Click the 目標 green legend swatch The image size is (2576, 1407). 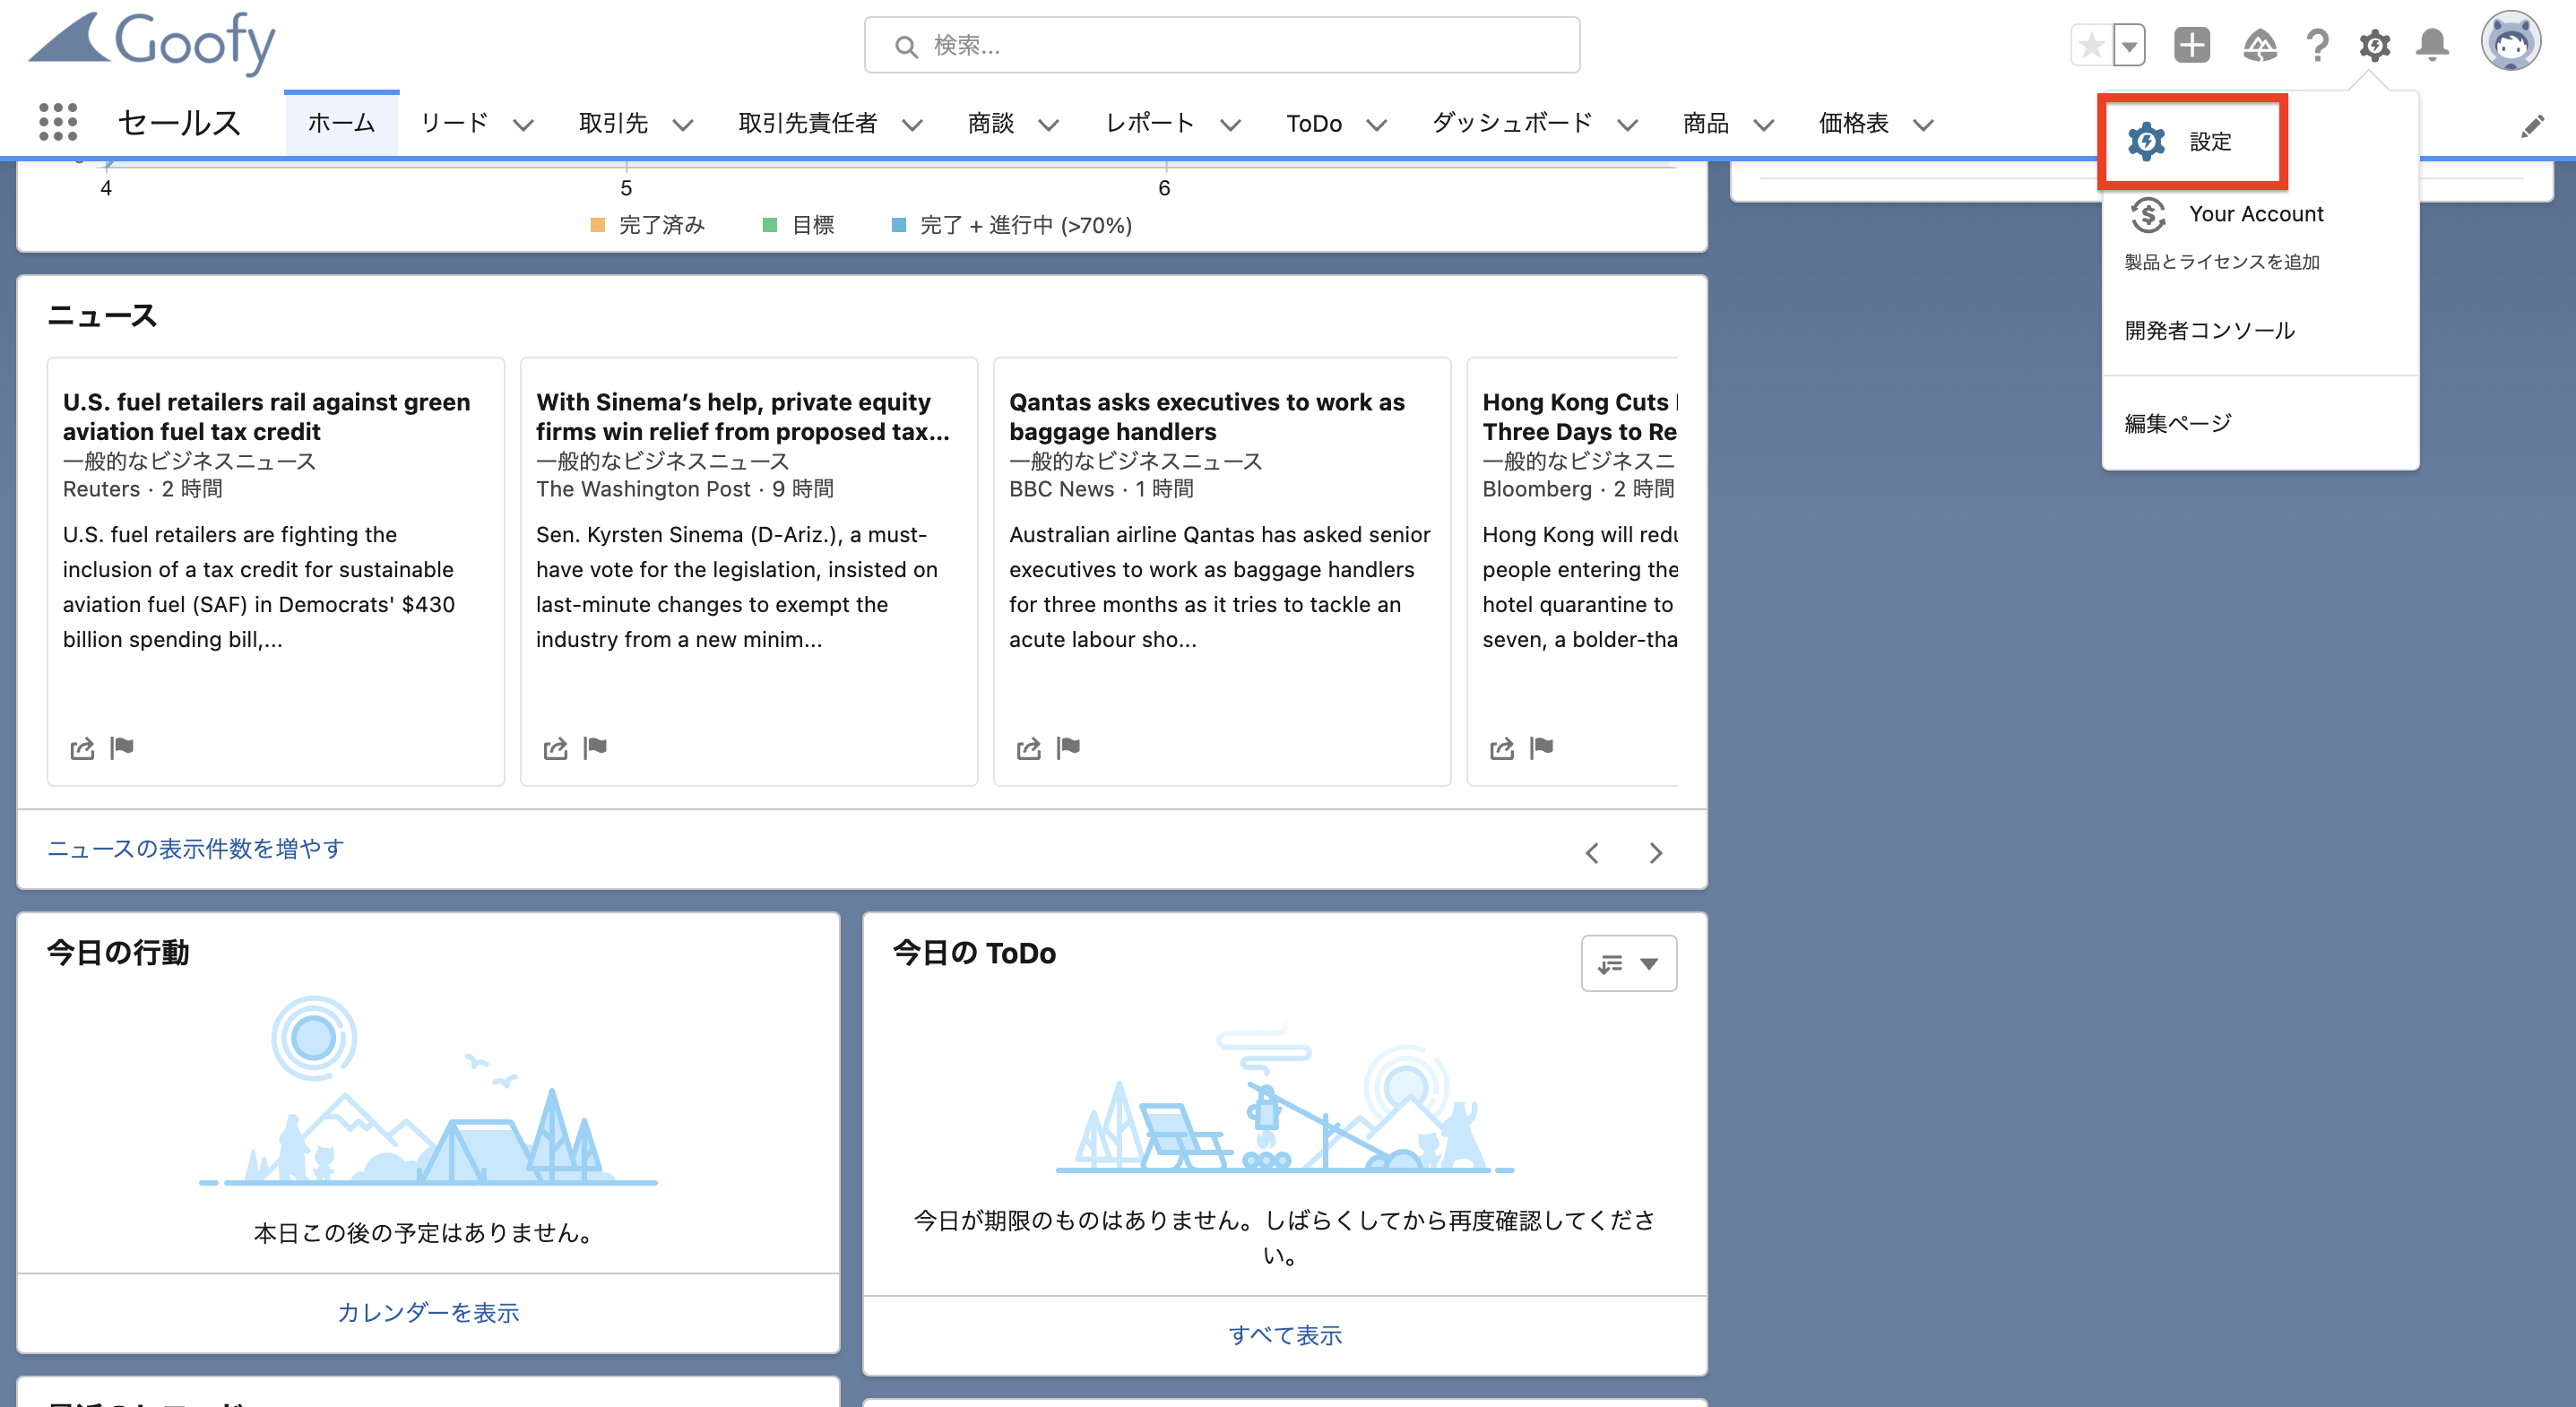click(770, 225)
